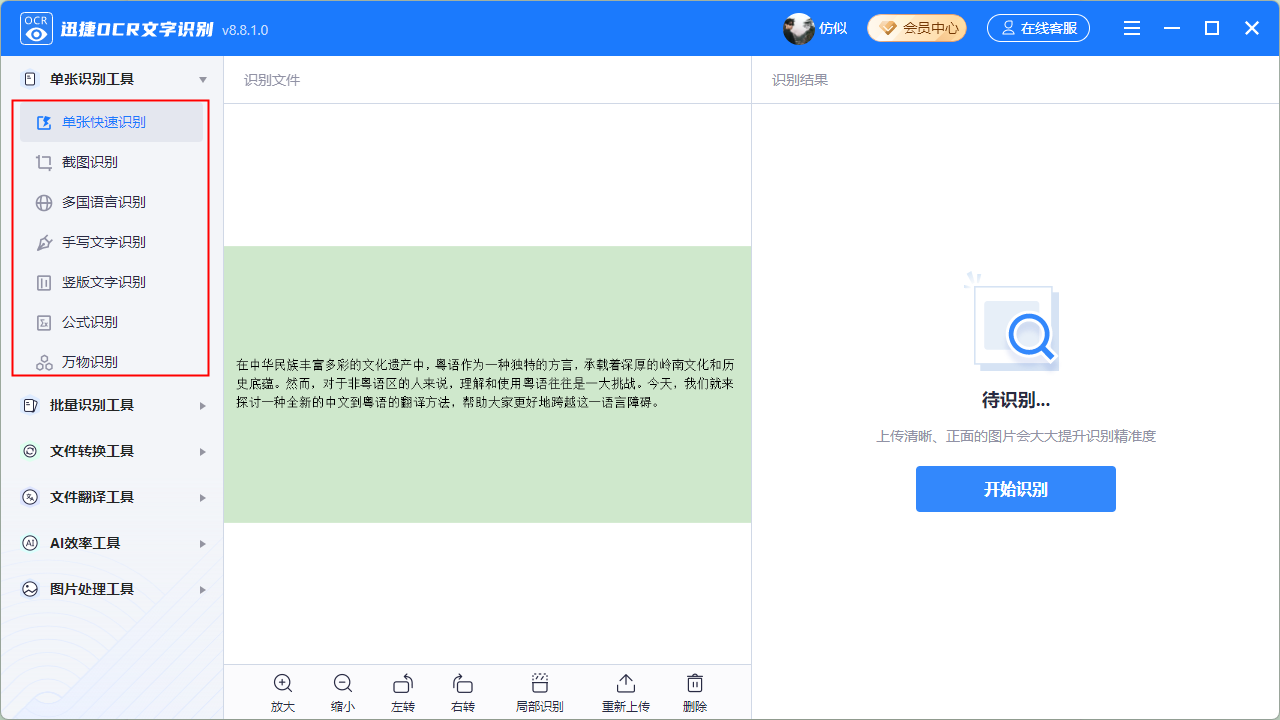Click the 待识别... status text
The width and height of the screenshot is (1280, 720).
tap(1016, 400)
